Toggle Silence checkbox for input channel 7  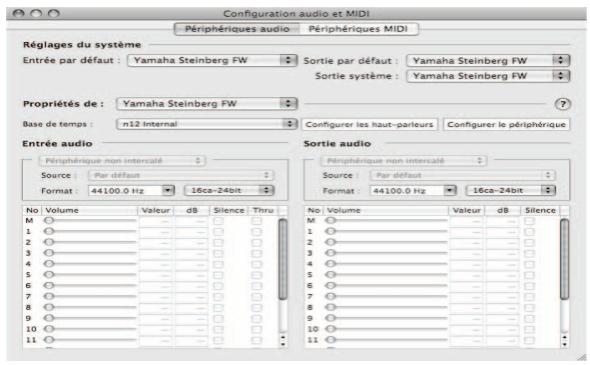(218, 297)
